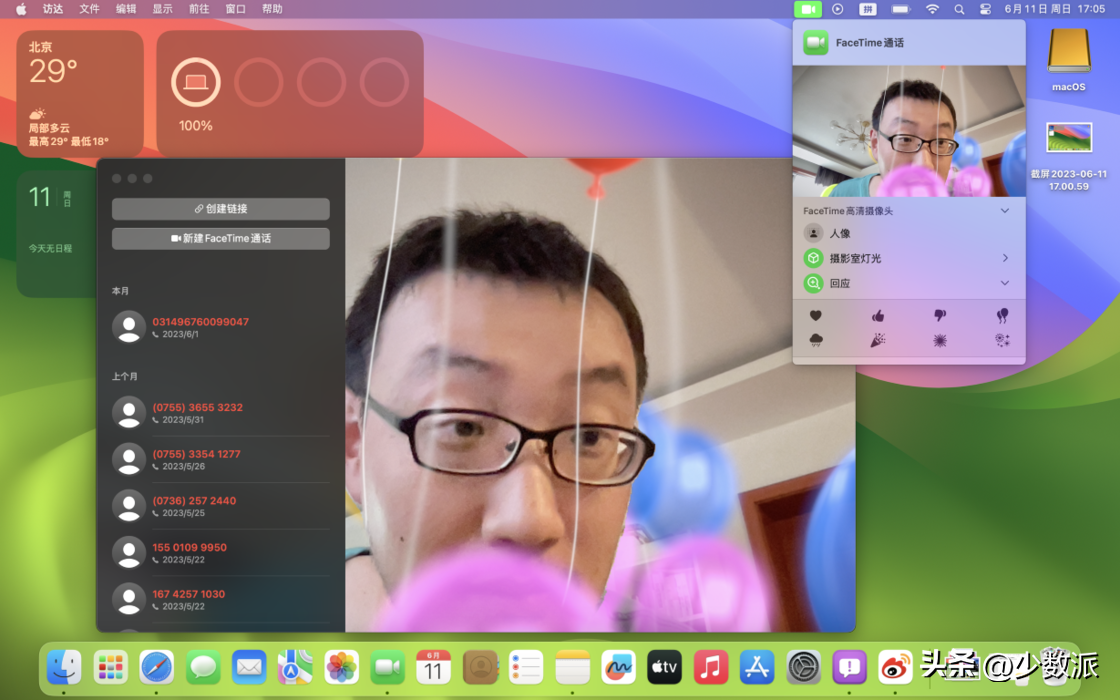Trigger the laser burst reaction
This screenshot has width=1120, height=700.
pos(940,340)
